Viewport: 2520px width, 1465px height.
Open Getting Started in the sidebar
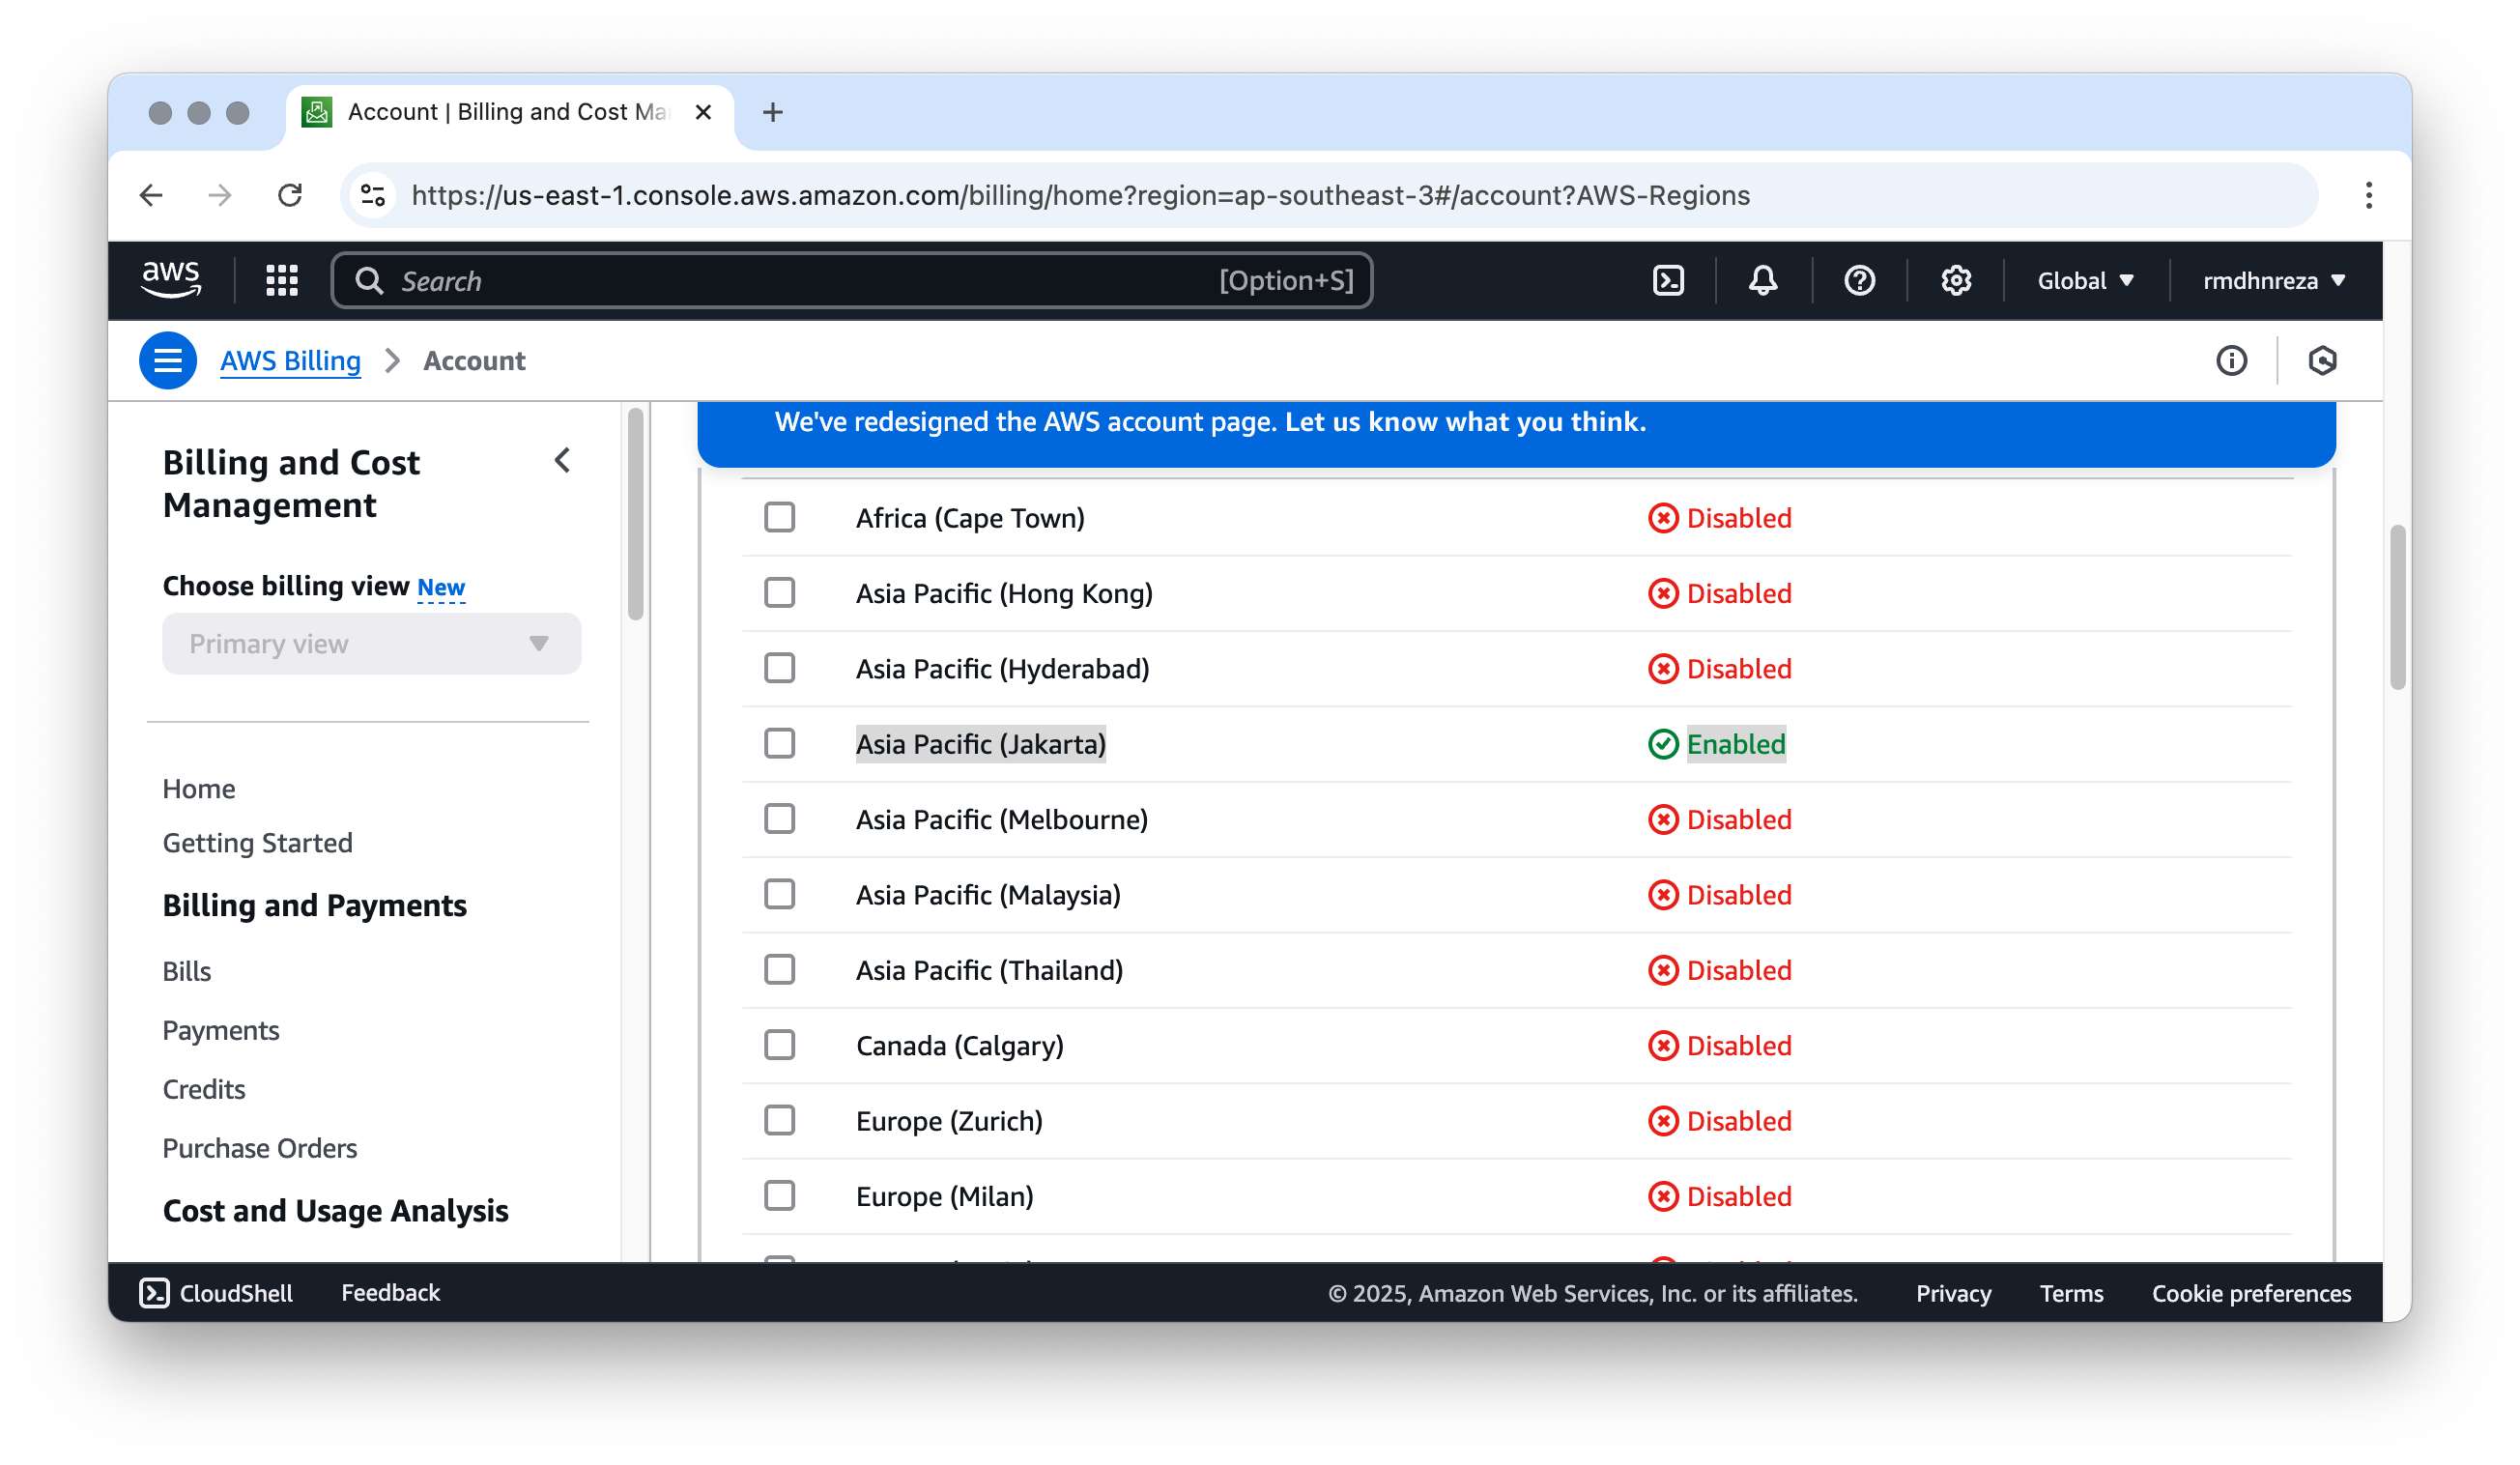[257, 843]
